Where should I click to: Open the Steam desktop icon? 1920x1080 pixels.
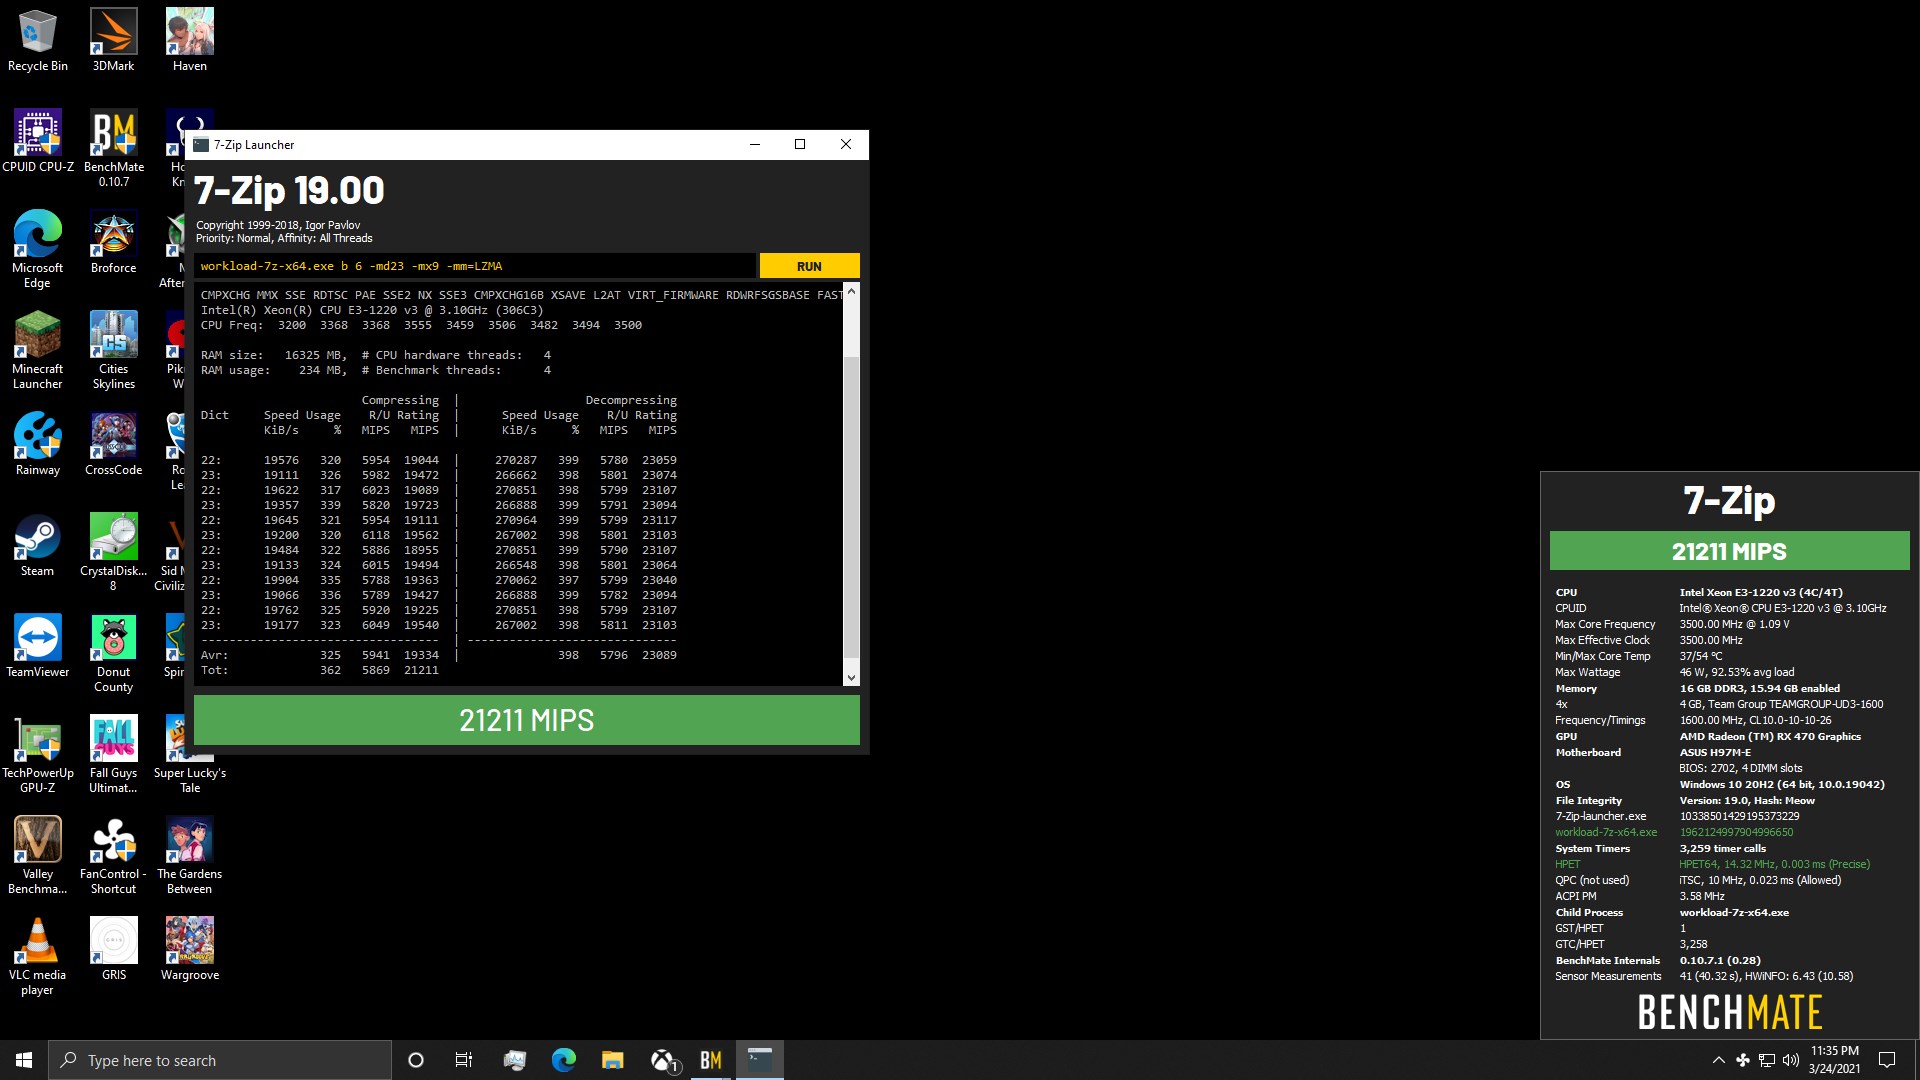(38, 546)
